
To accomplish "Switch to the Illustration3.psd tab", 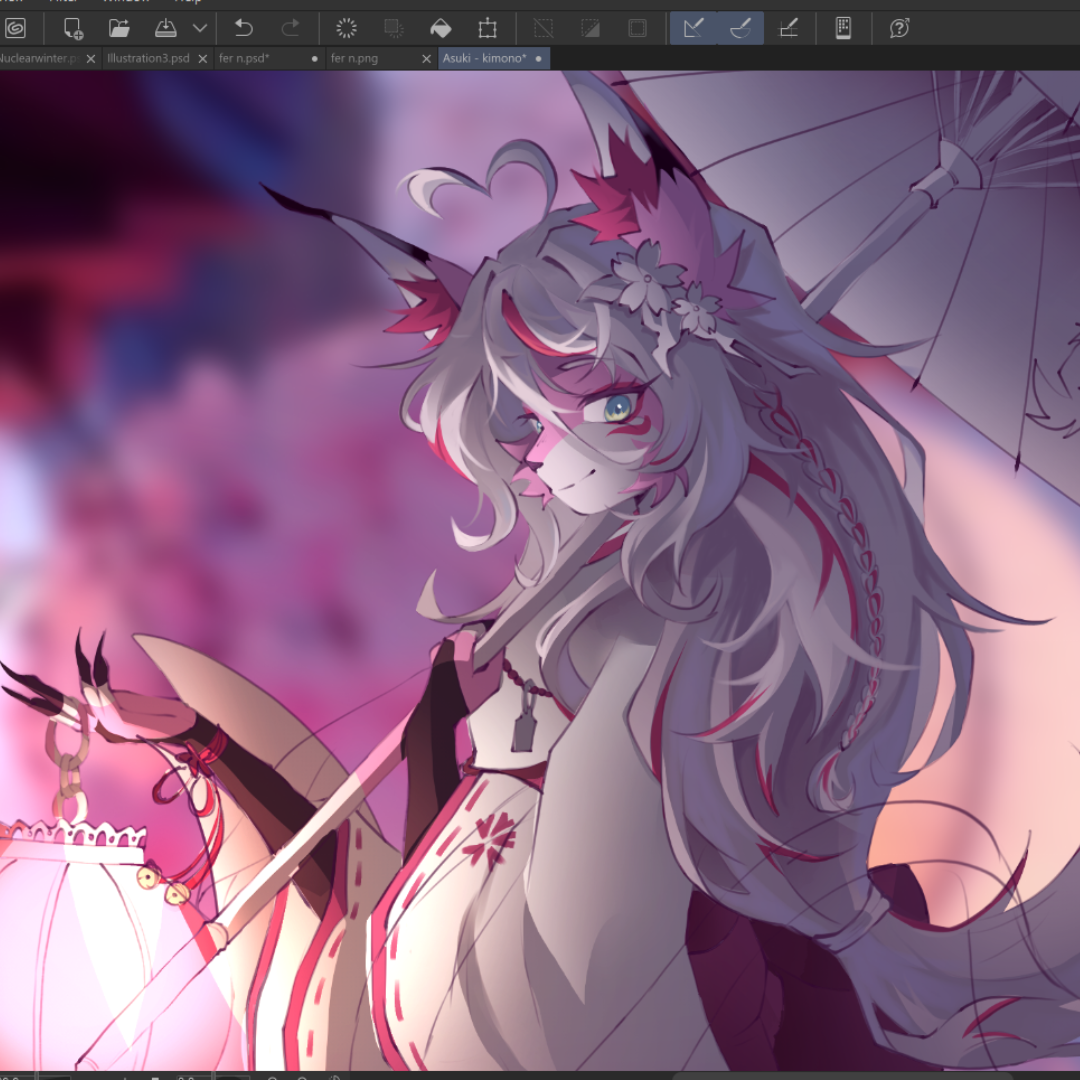I will (x=148, y=59).
